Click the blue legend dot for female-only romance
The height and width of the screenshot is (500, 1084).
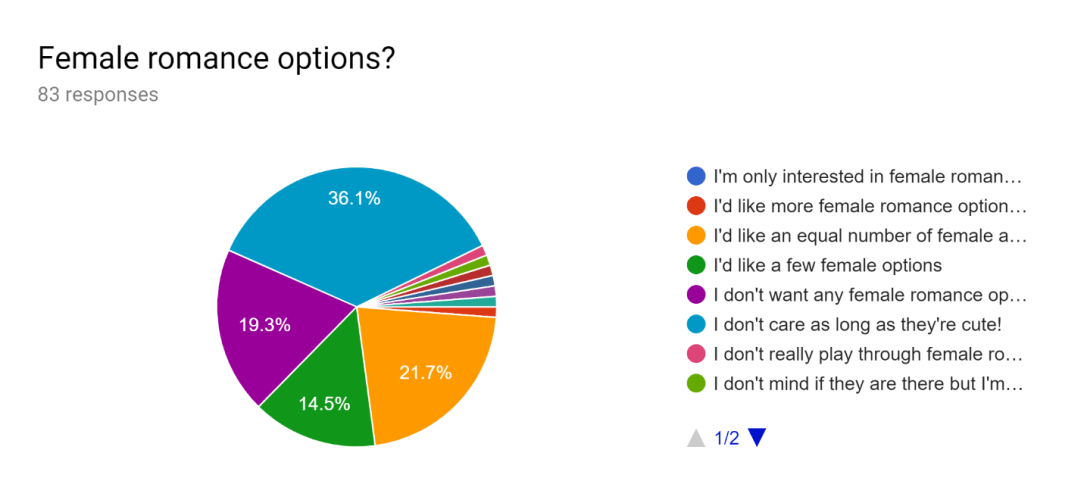click(x=696, y=177)
